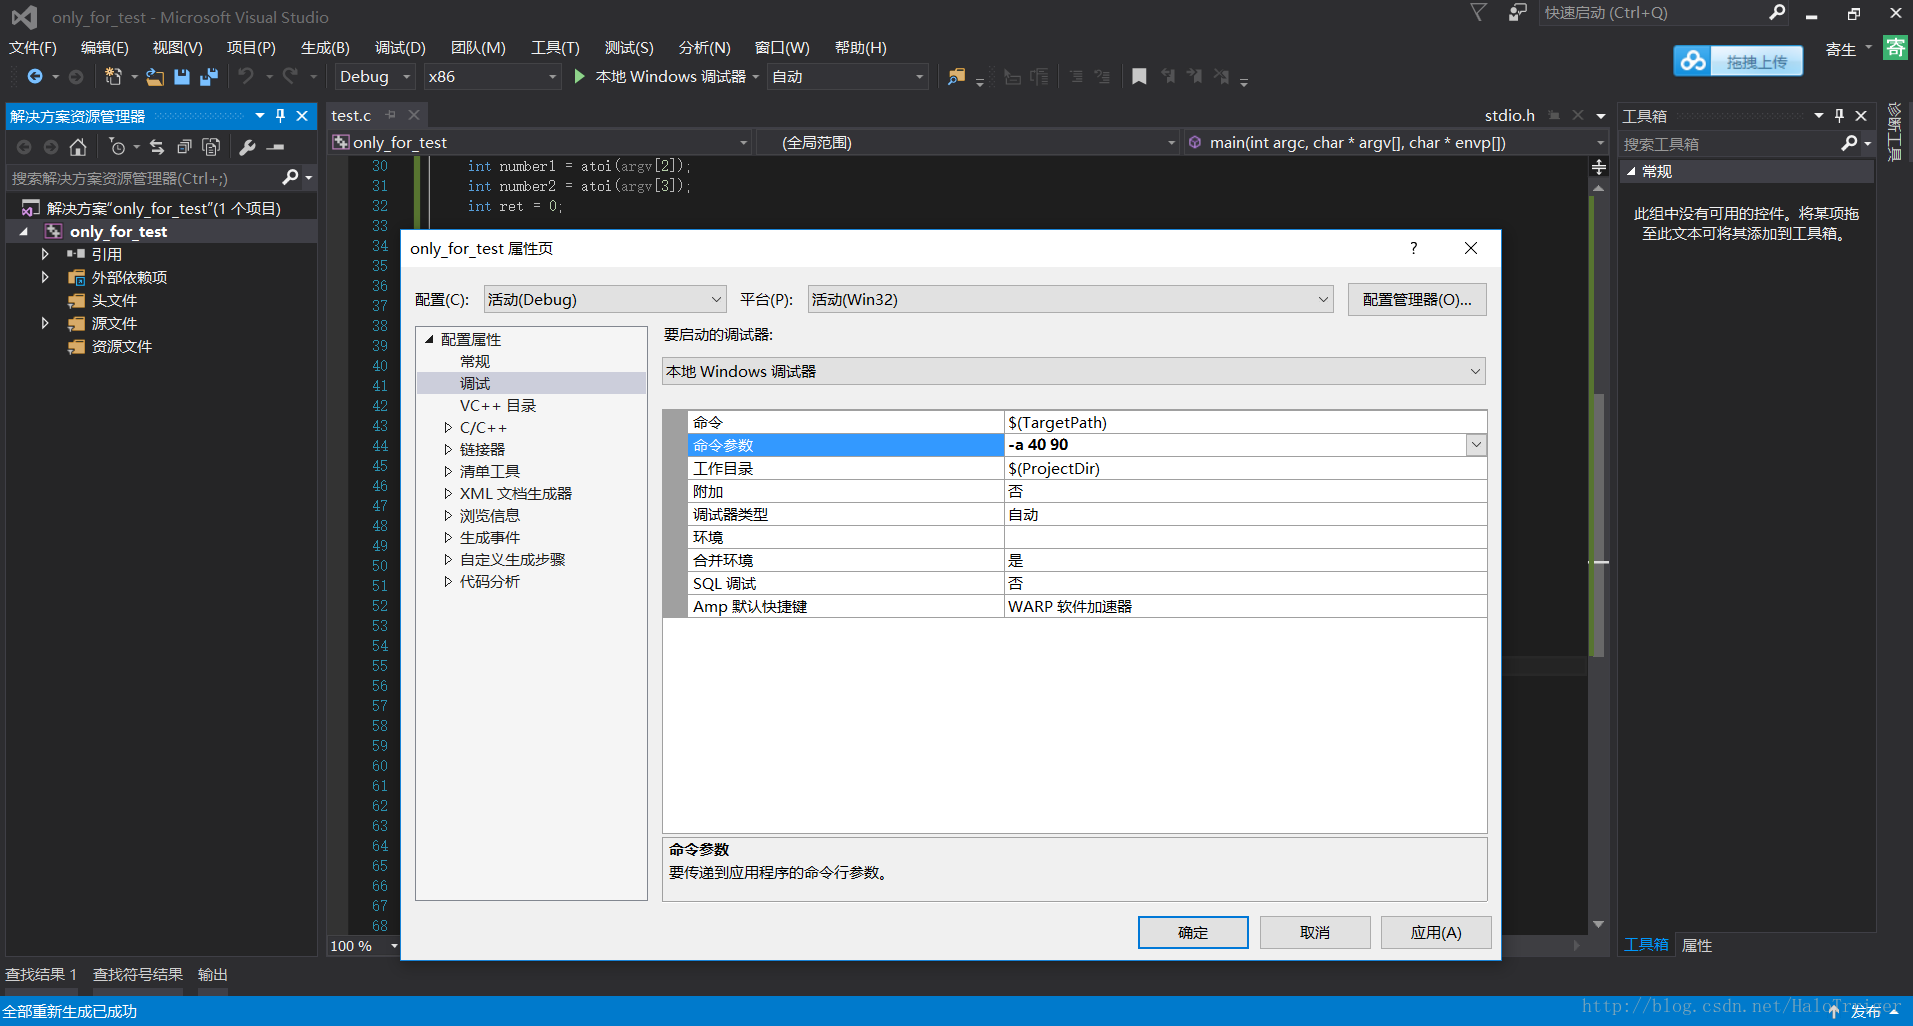Click the help question mark in the property dialog
Viewport: 1913px width, 1026px height.
tap(1413, 248)
